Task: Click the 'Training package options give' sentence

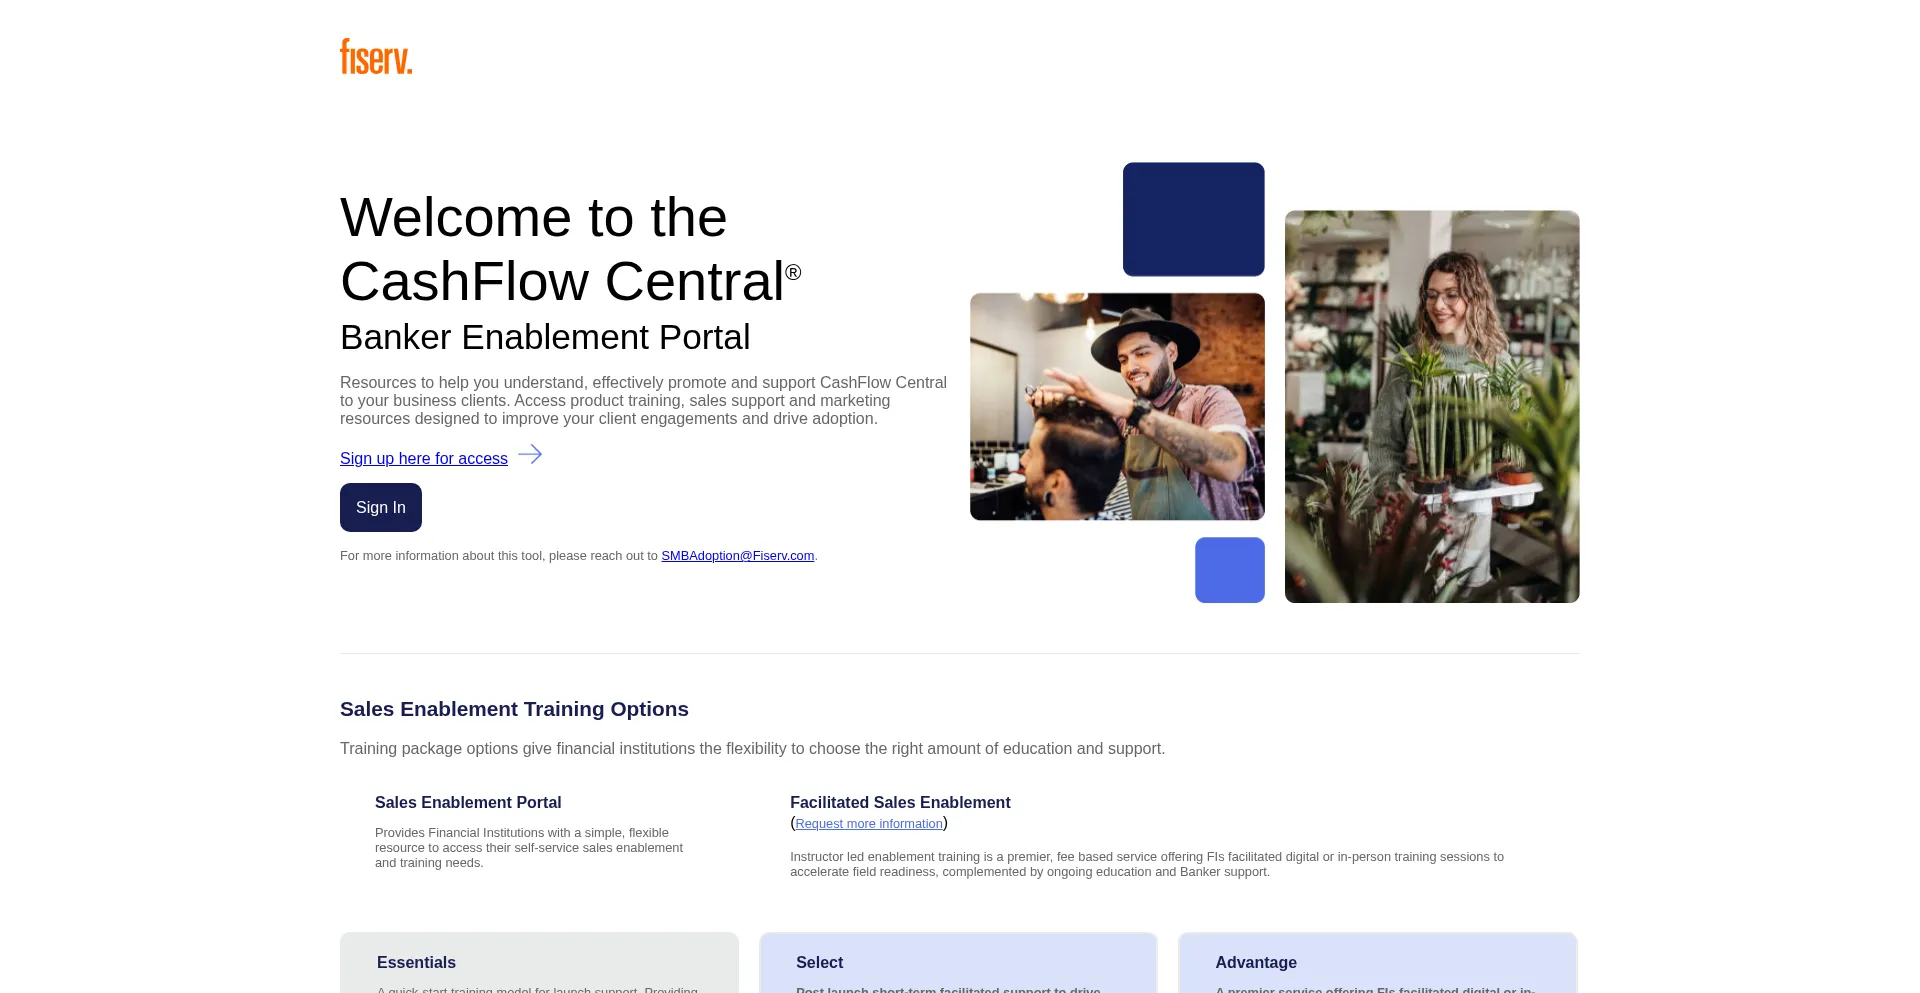Action: [x=752, y=749]
